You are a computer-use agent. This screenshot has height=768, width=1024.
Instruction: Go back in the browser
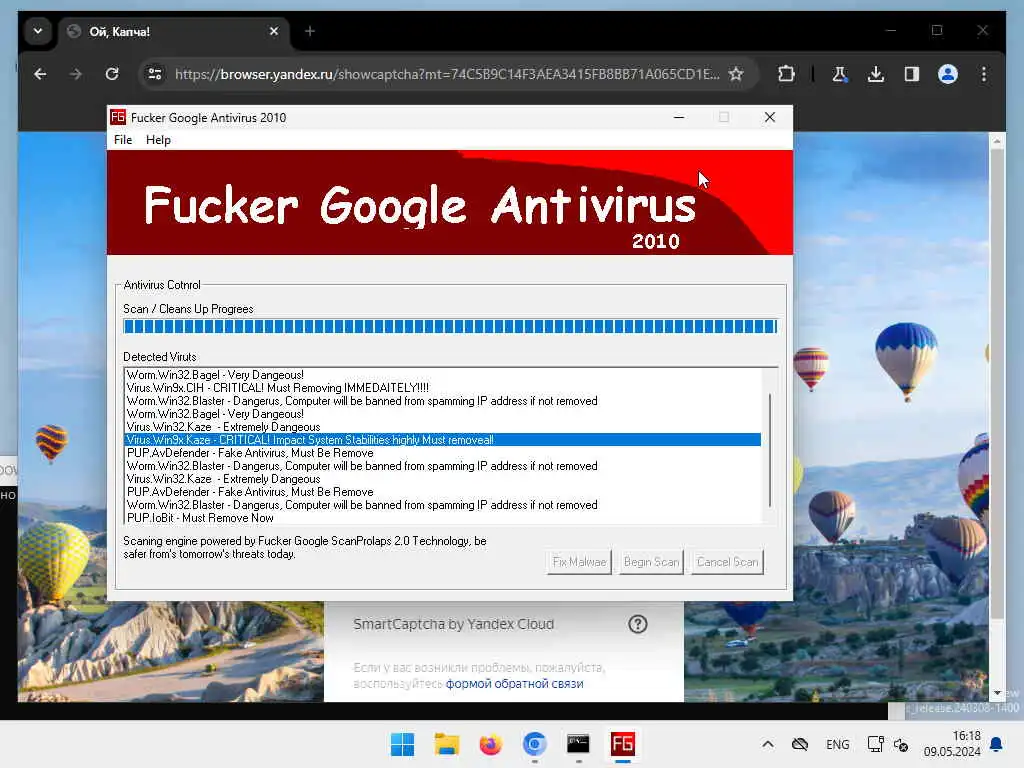coord(40,74)
